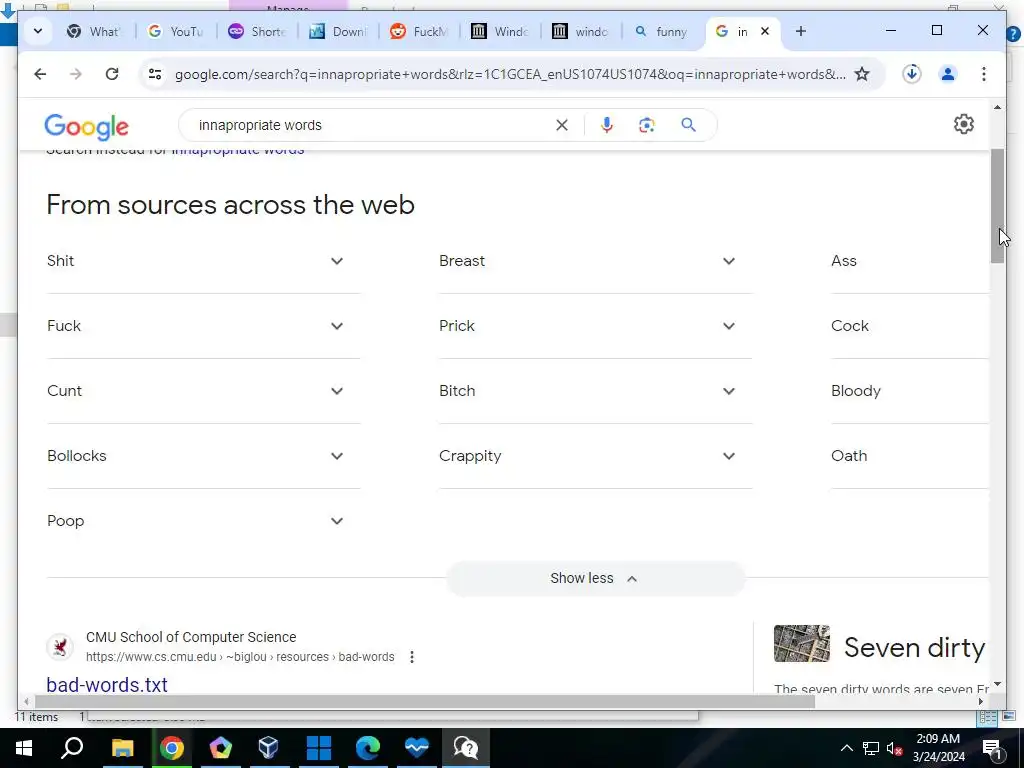Switch to the funny search tab
Image resolution: width=1024 pixels, height=768 pixels.
click(662, 31)
